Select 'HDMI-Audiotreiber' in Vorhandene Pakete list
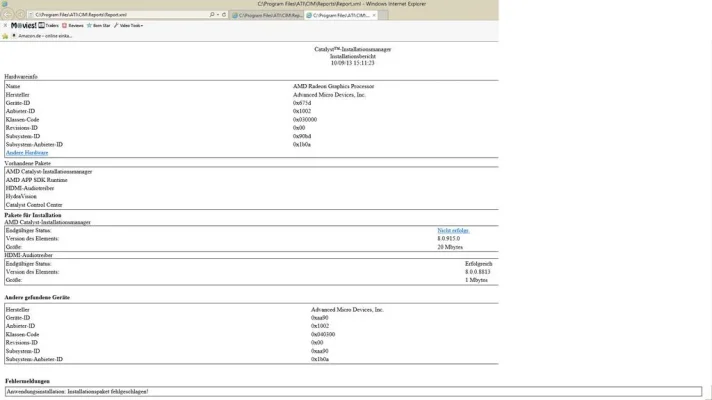The width and height of the screenshot is (712, 400). (x=30, y=188)
